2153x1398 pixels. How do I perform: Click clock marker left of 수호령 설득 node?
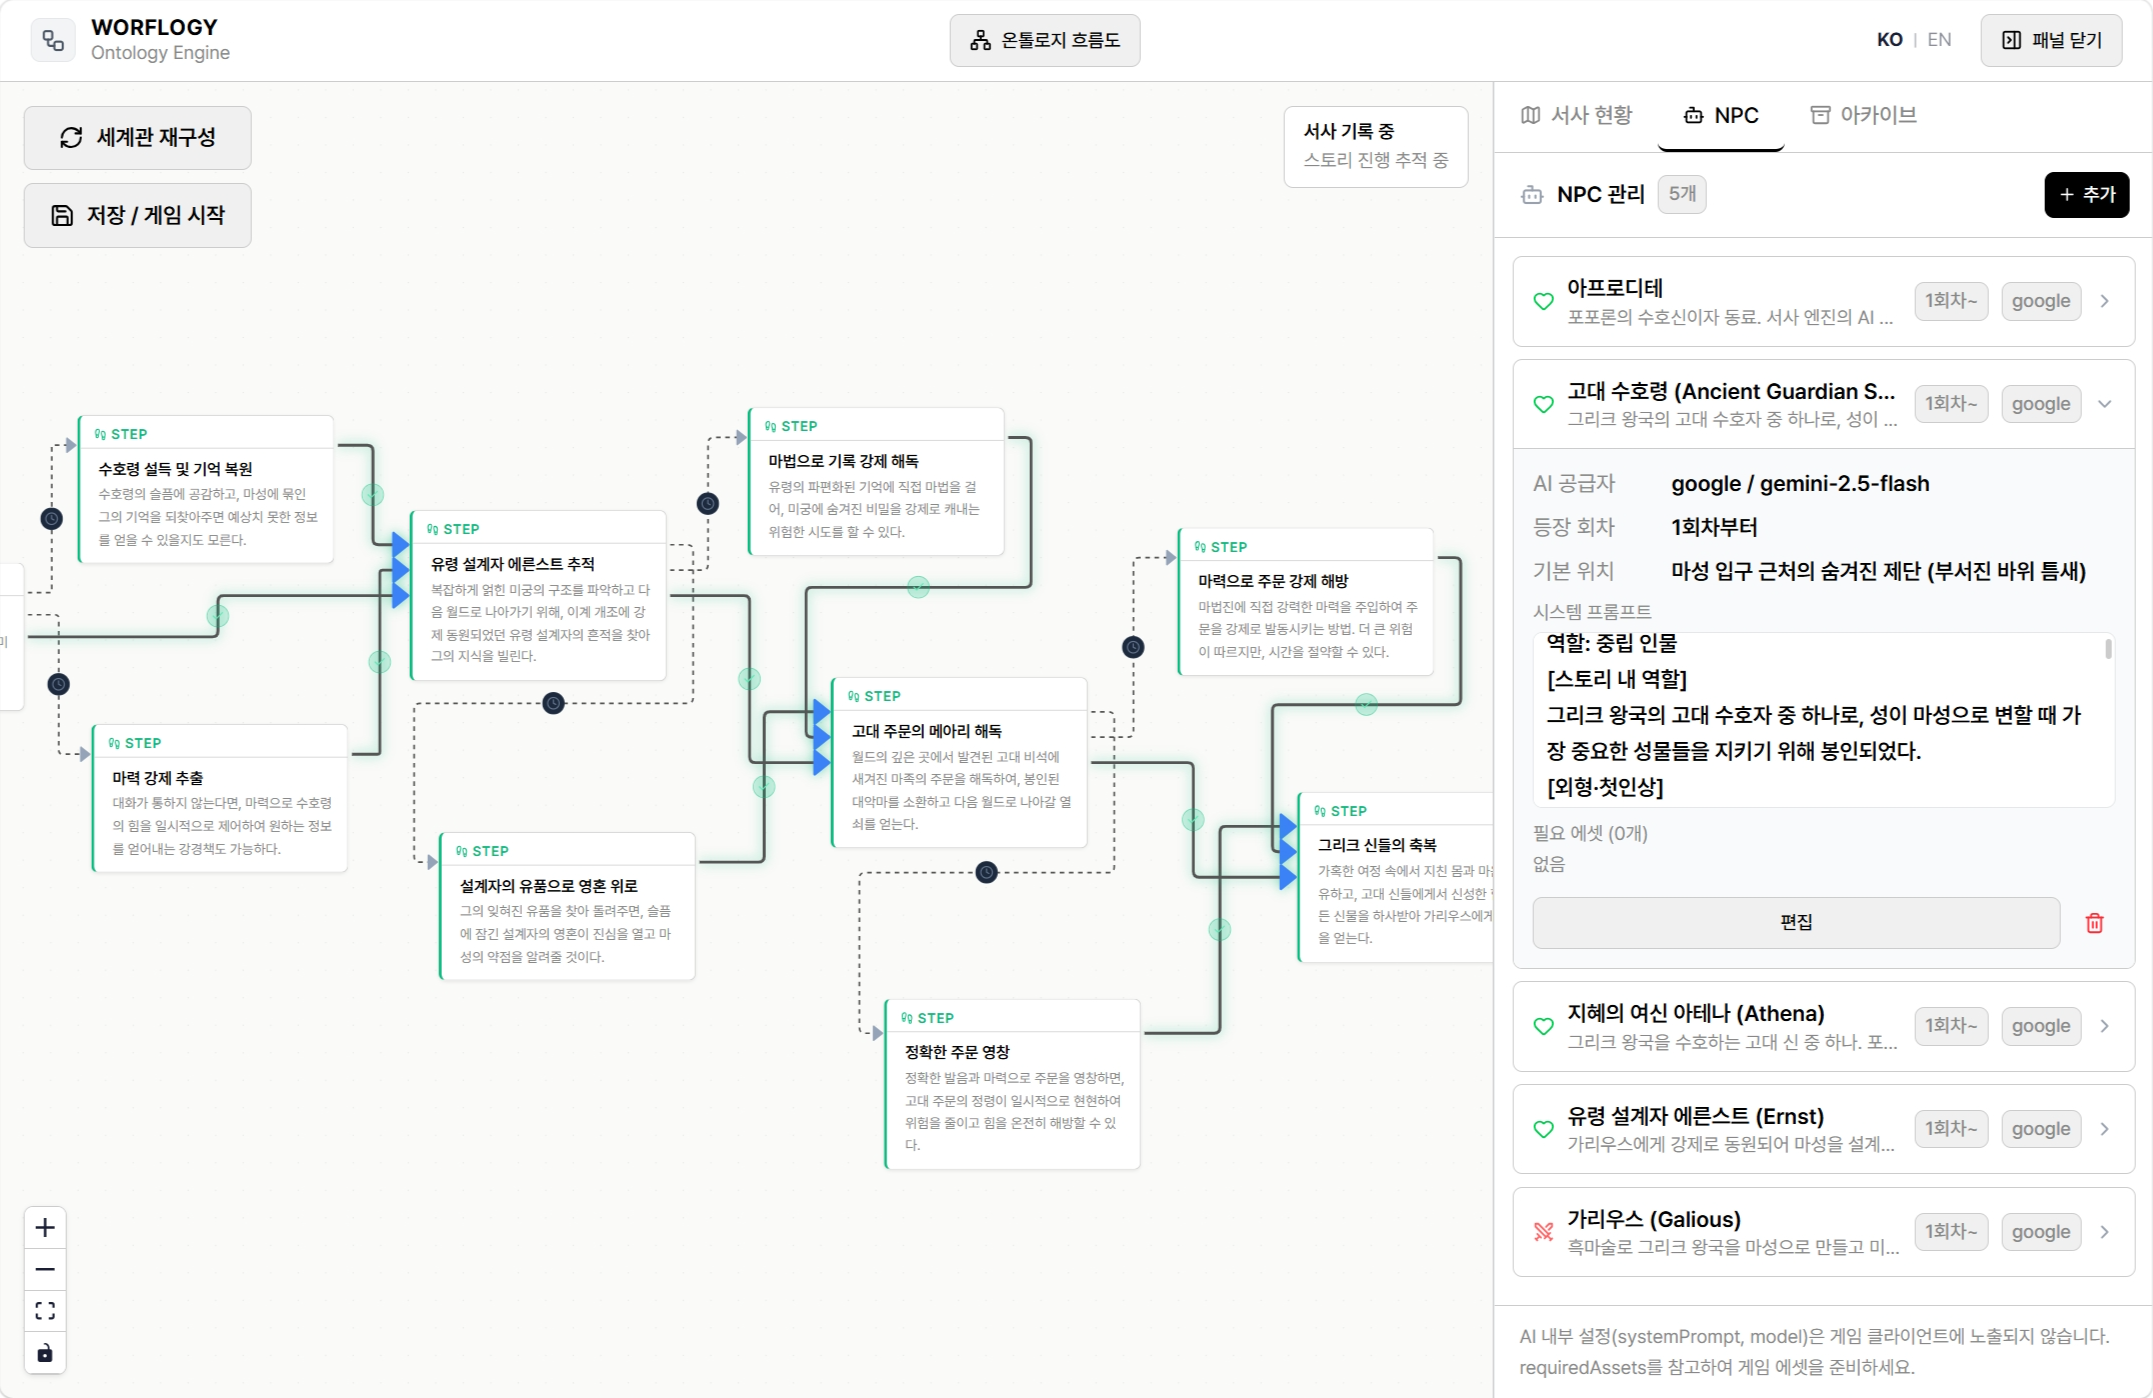51,518
